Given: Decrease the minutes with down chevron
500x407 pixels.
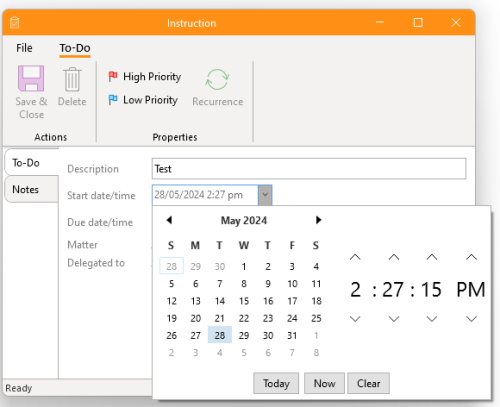Looking at the screenshot, I should [x=394, y=319].
